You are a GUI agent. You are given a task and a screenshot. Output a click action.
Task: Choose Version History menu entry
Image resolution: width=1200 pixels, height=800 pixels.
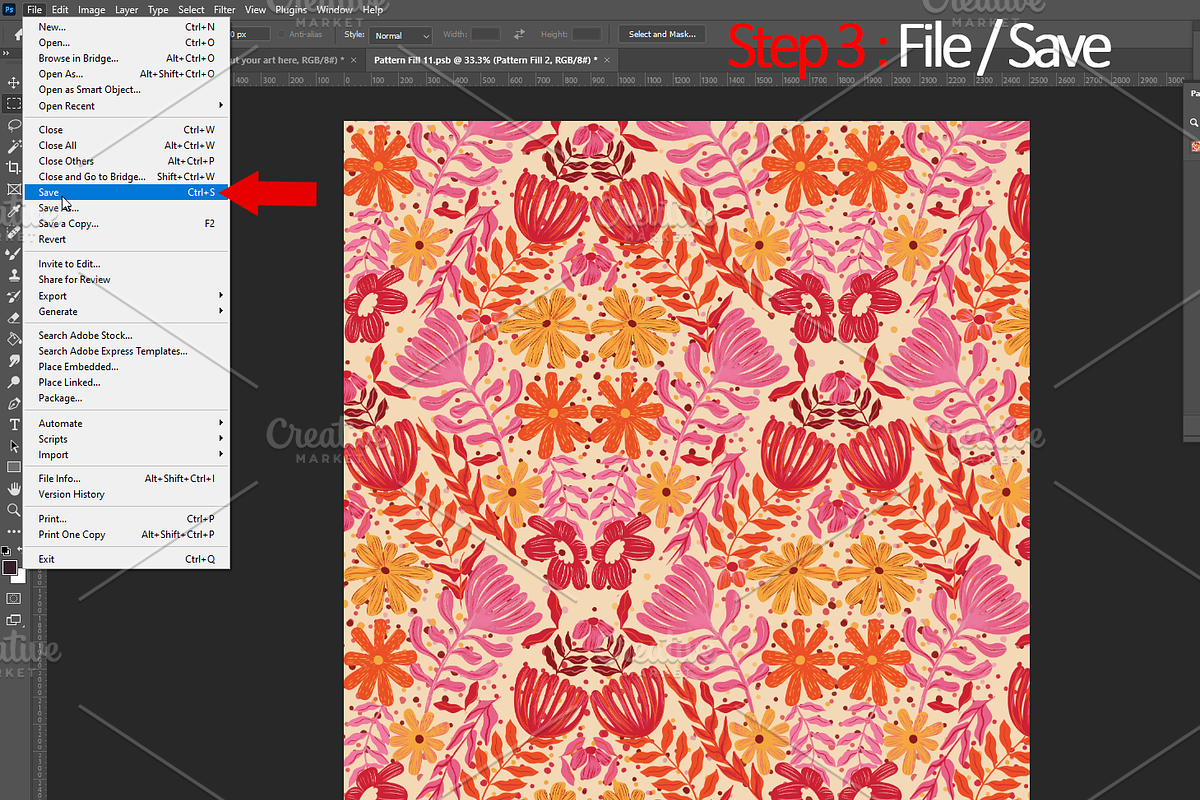click(127, 494)
